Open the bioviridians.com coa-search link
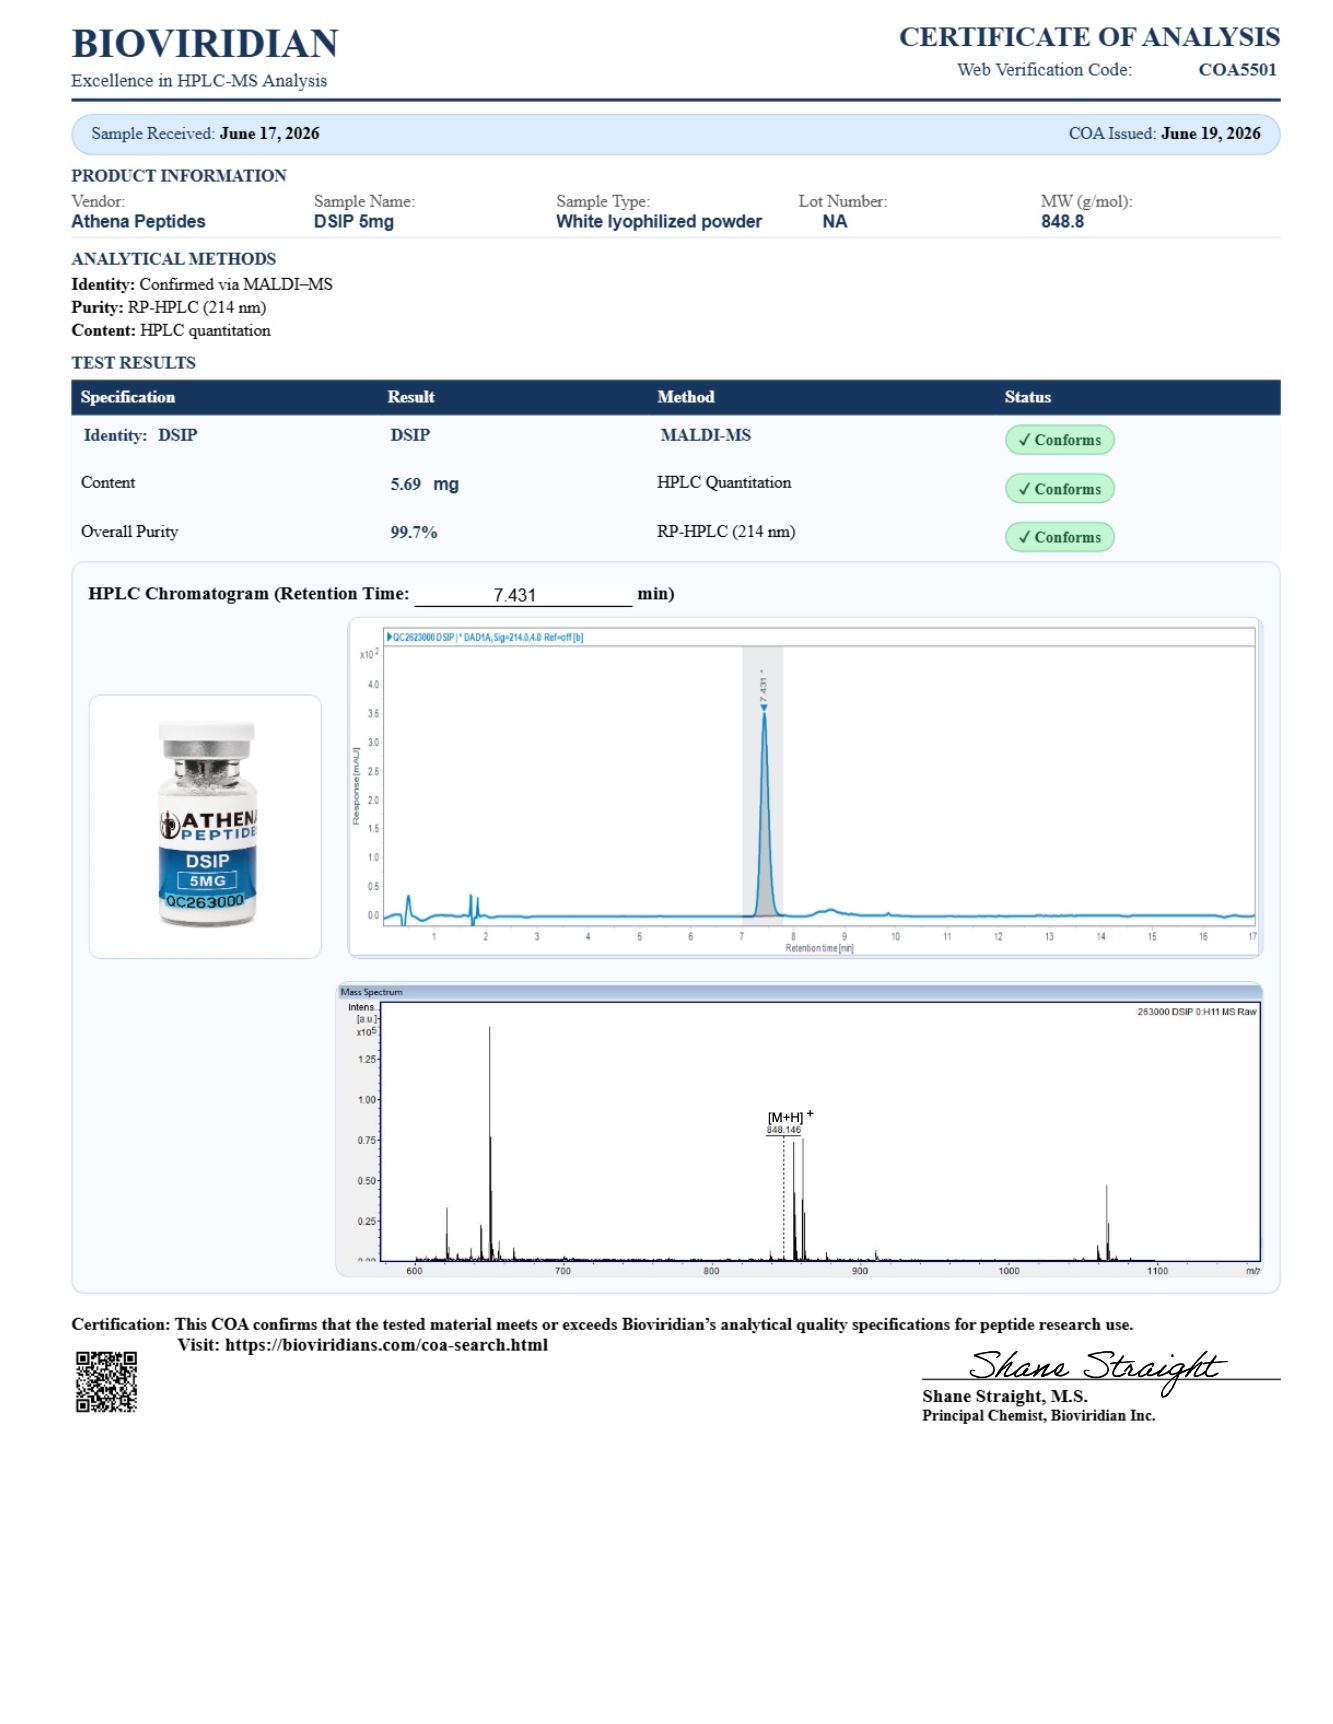1333x1724 pixels. click(x=386, y=1345)
